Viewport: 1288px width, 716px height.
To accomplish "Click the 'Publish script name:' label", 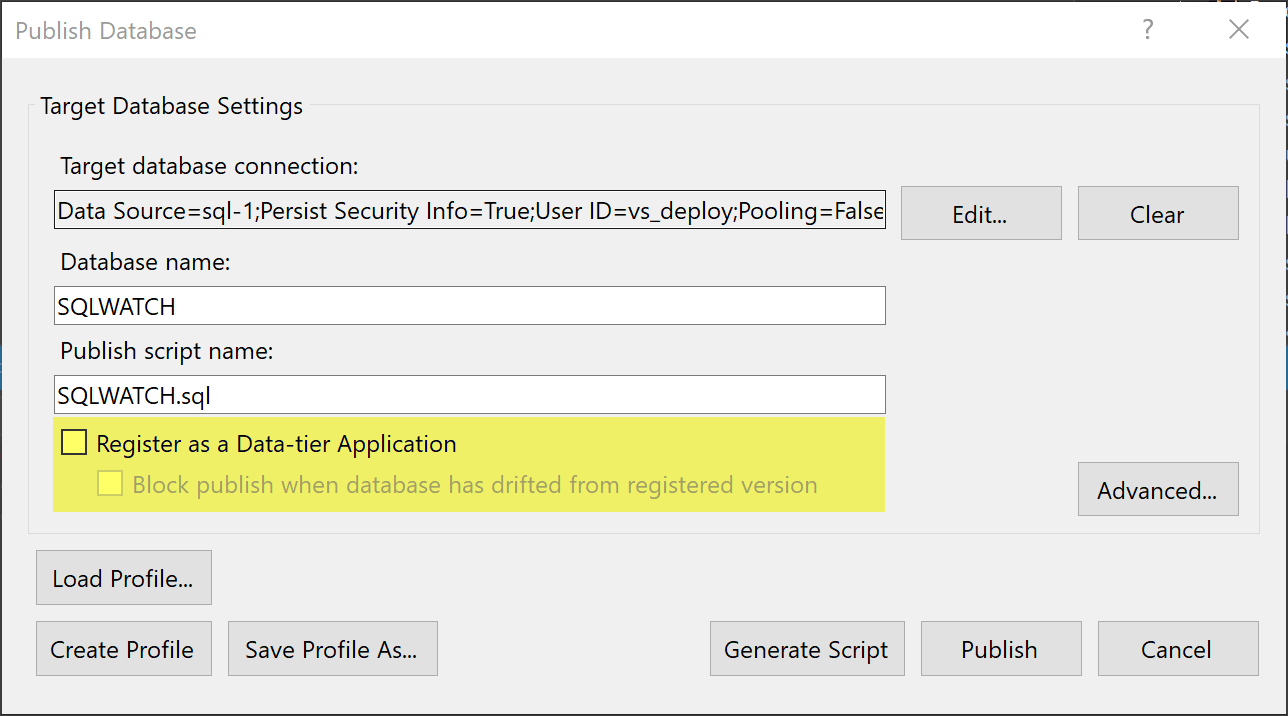I will tap(167, 351).
